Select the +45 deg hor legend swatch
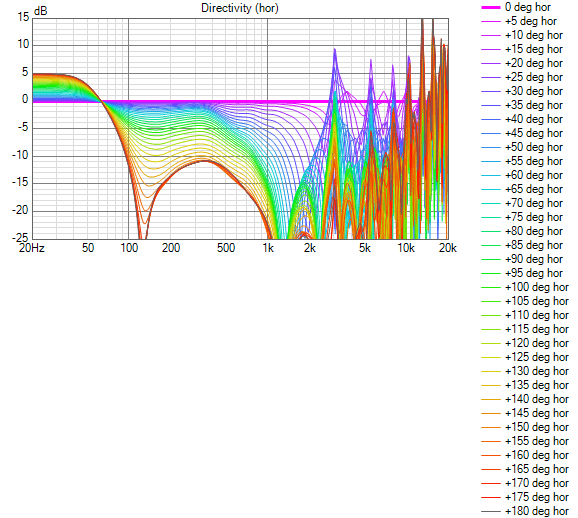Viewport: 578px width, 518px height. point(491,133)
